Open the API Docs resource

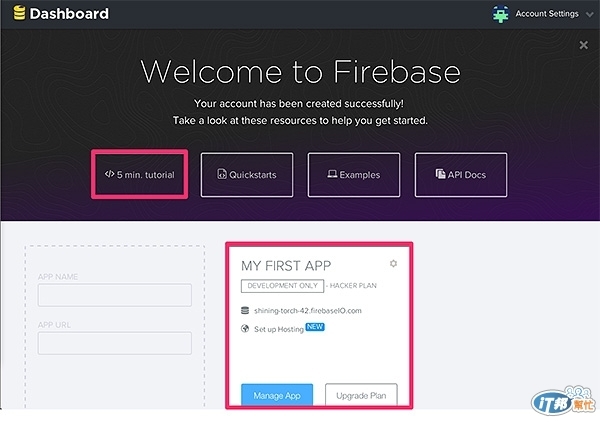pos(461,175)
